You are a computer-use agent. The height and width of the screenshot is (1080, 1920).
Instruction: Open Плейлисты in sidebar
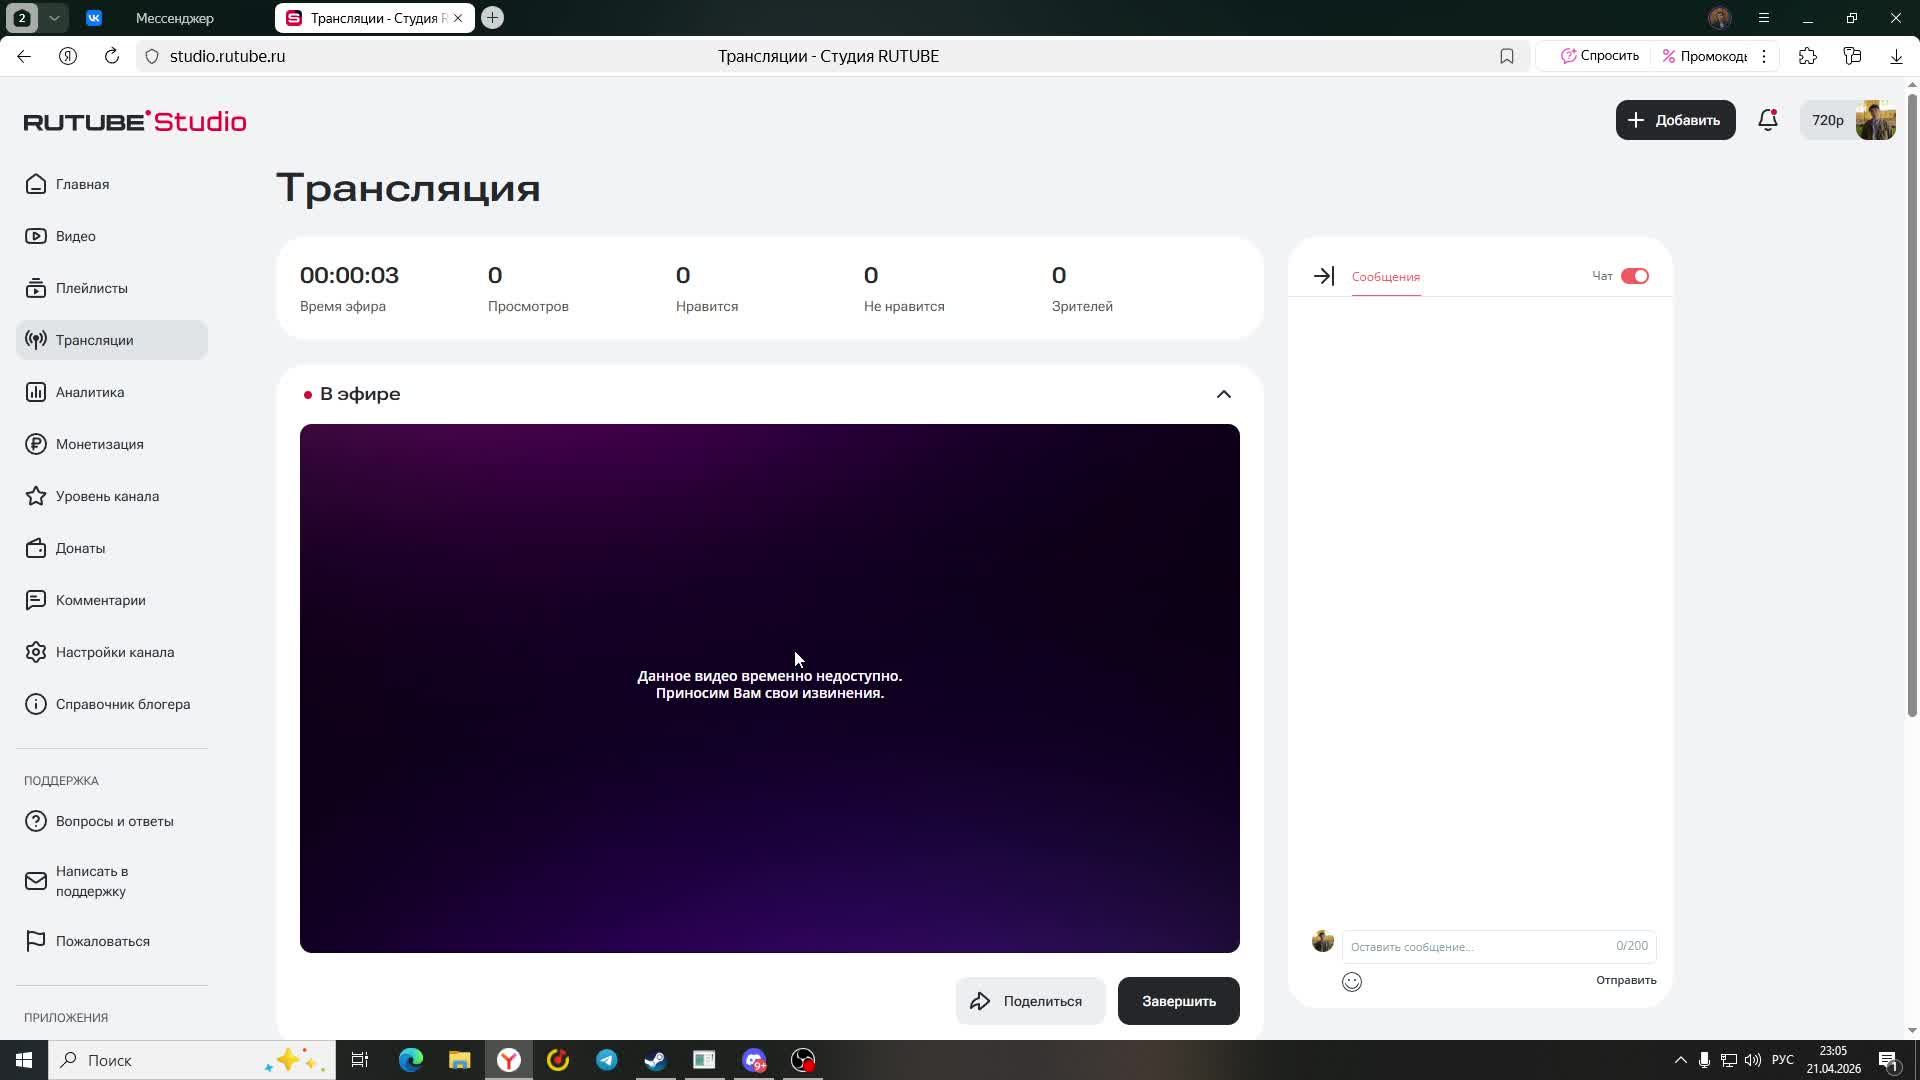tap(91, 288)
